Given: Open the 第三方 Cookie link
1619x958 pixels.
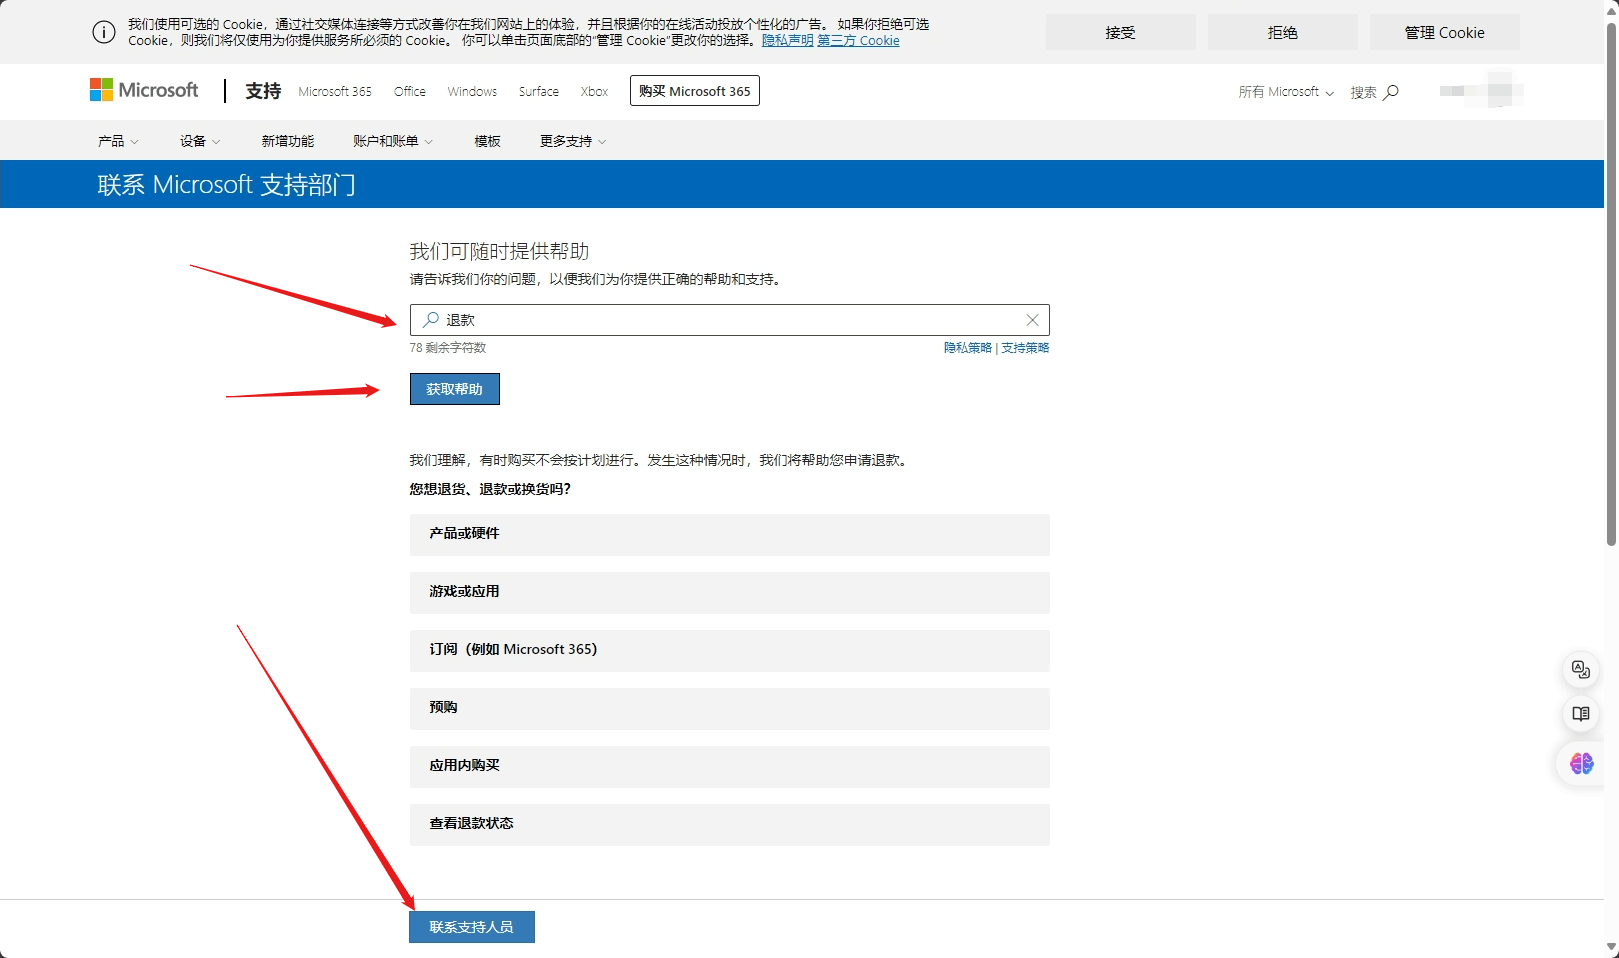Looking at the screenshot, I should point(858,41).
